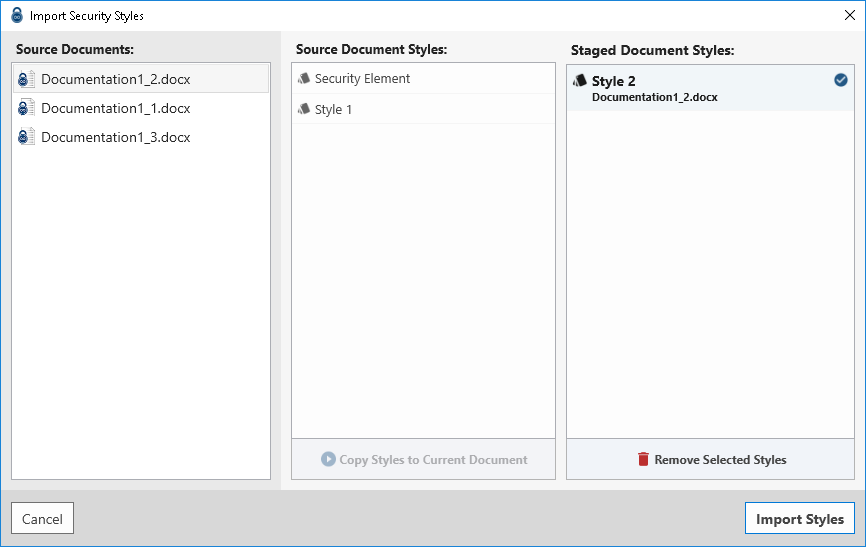Screen dimensions: 866x547
Task: Click the red trash can icon
Action: pyautogui.click(x=643, y=460)
